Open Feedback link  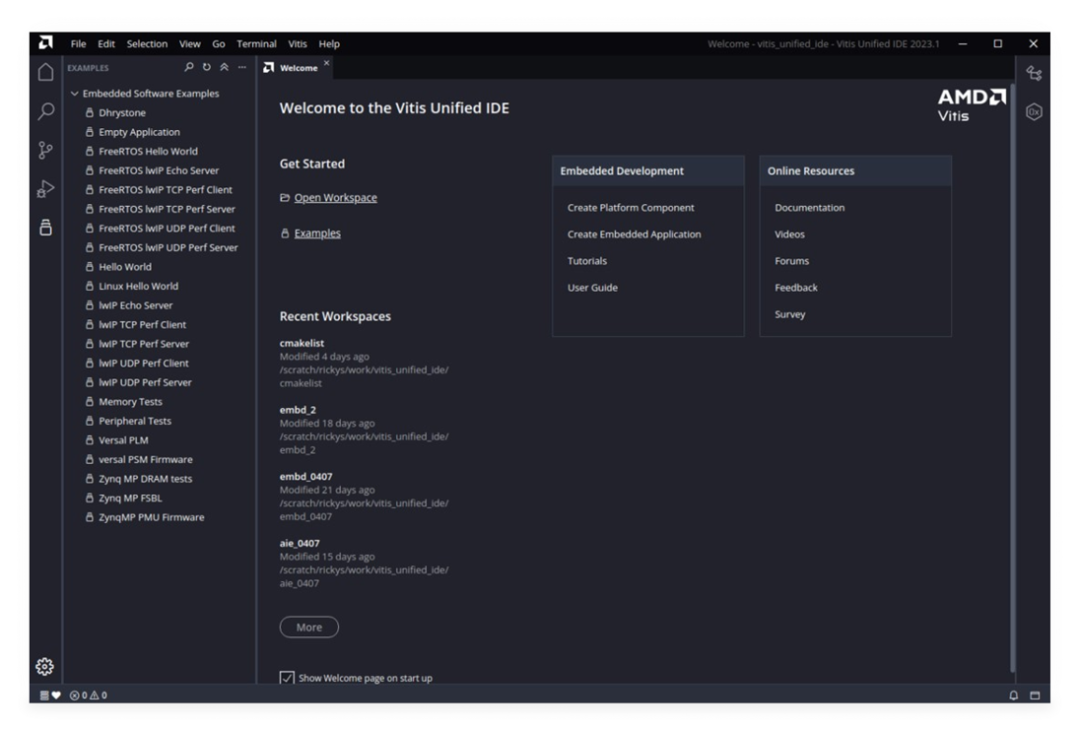tap(796, 287)
